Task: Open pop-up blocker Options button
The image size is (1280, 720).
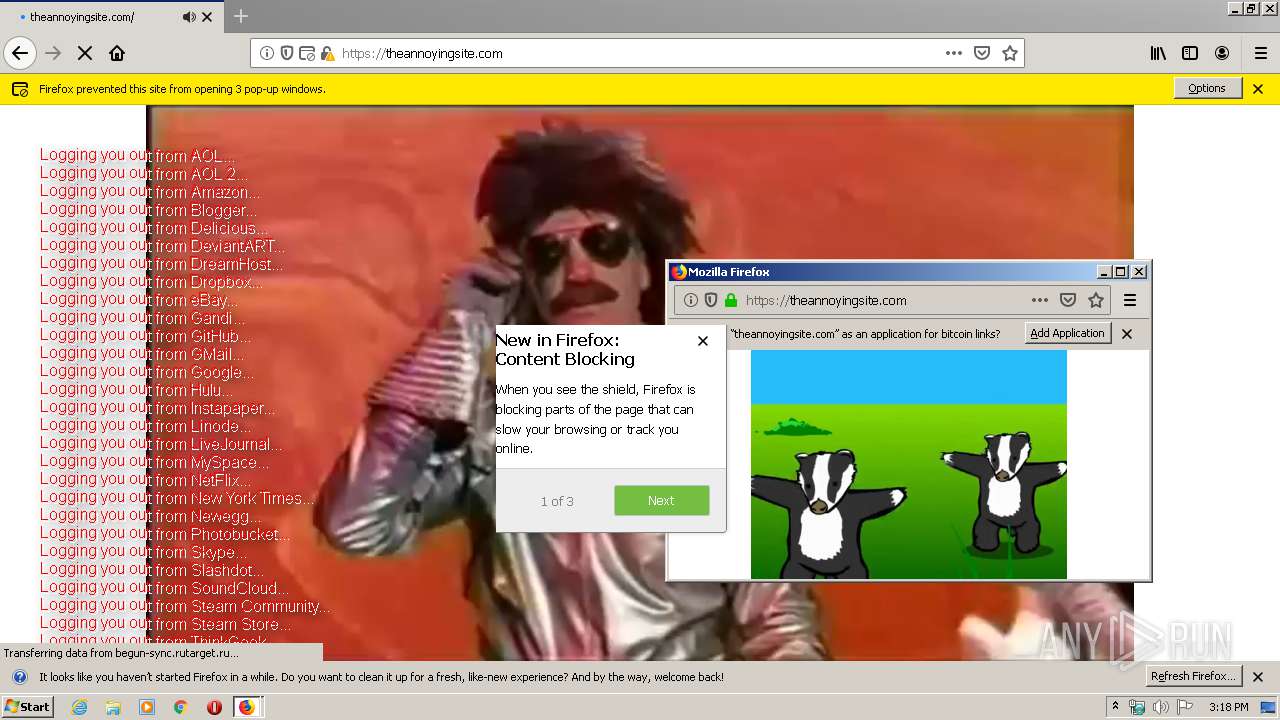Action: [x=1207, y=88]
